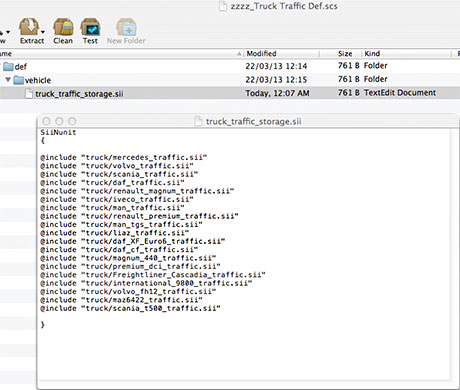Click the closing brace line
The width and height of the screenshot is (460, 390).
43,325
